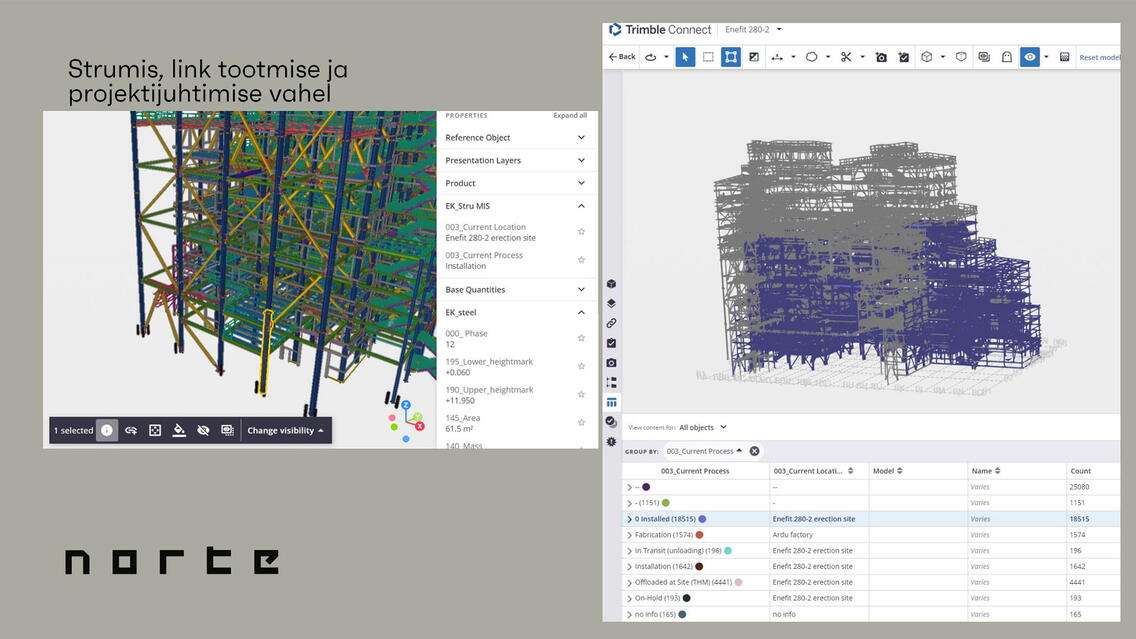Click the count cell showing 4441

click(x=1093, y=582)
